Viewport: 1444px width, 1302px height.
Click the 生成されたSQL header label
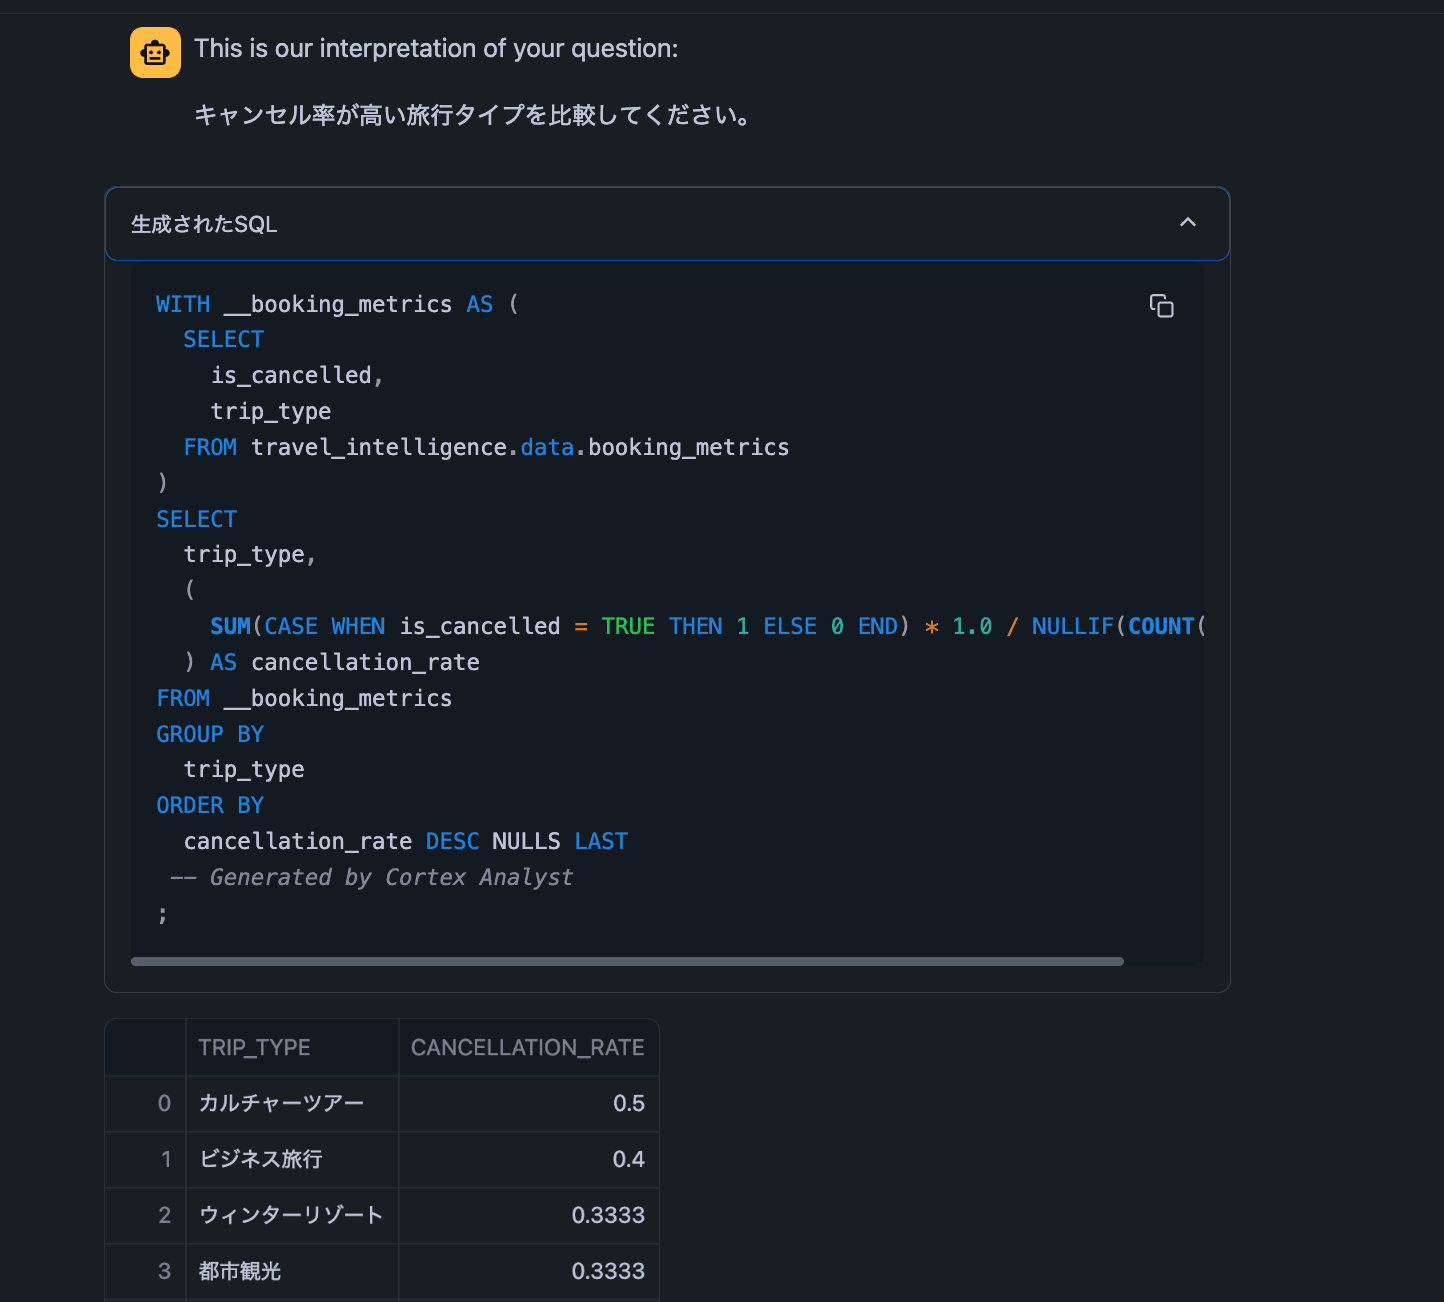click(204, 224)
